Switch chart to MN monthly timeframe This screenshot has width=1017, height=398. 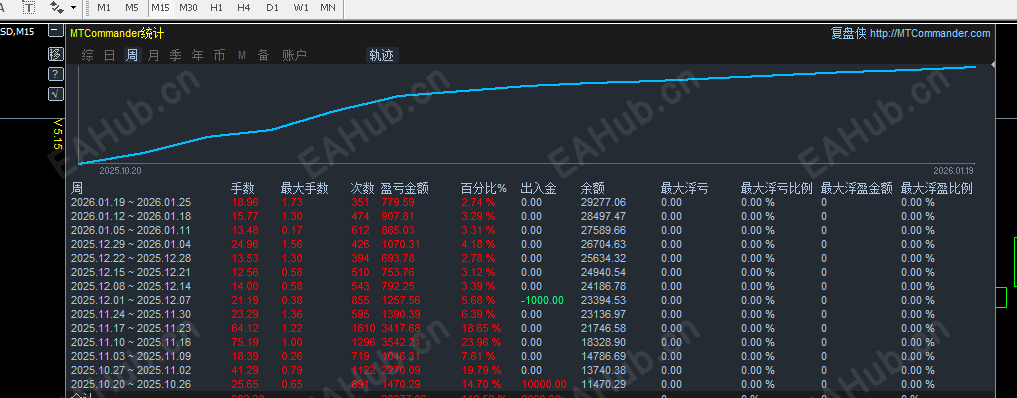pos(328,8)
